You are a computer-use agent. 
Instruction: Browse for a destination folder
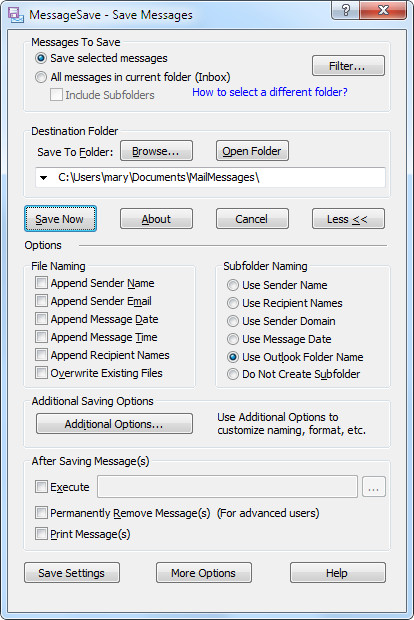156,151
